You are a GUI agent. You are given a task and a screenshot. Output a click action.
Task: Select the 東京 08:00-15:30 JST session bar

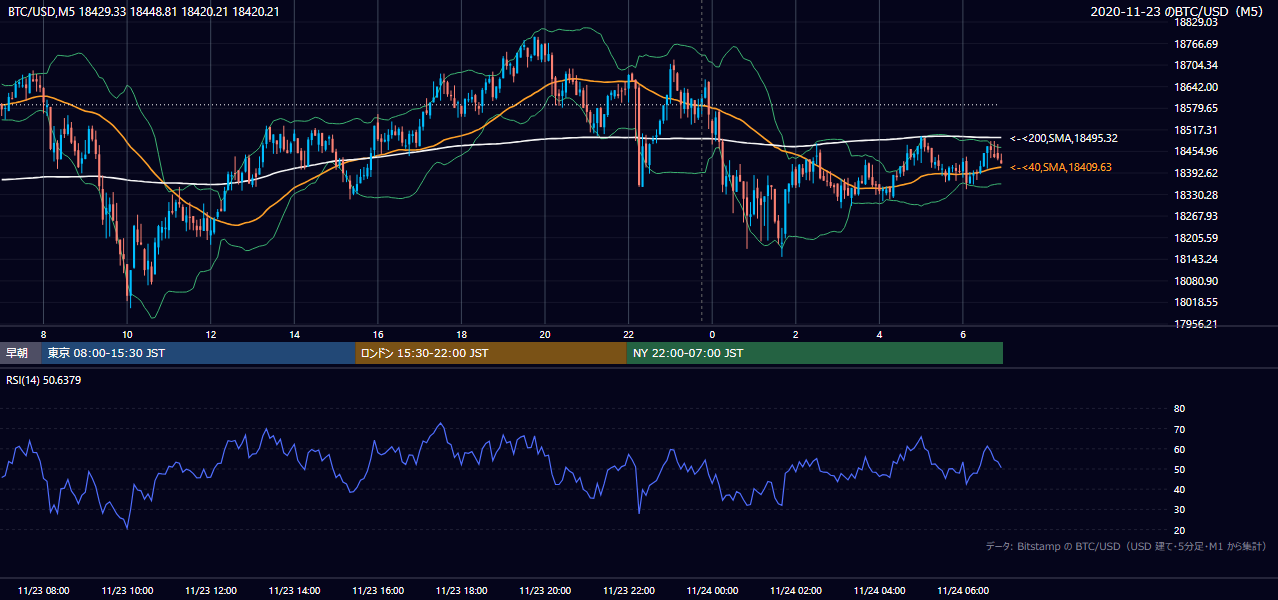[x=198, y=353]
